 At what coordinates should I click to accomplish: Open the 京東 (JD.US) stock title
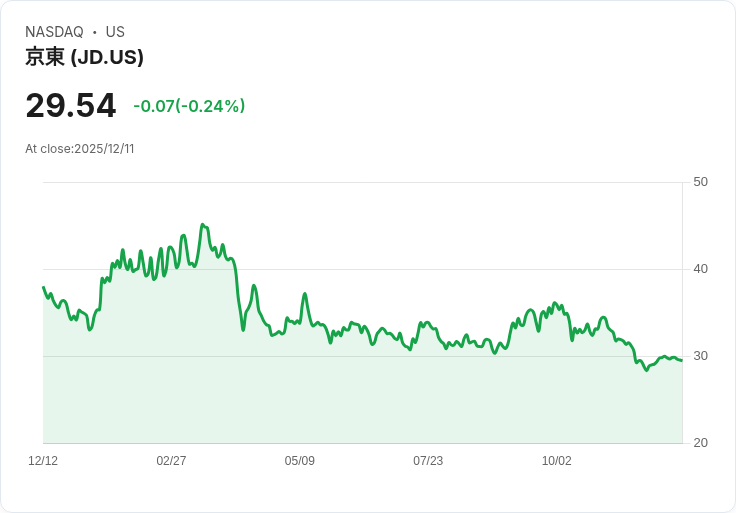84,57
